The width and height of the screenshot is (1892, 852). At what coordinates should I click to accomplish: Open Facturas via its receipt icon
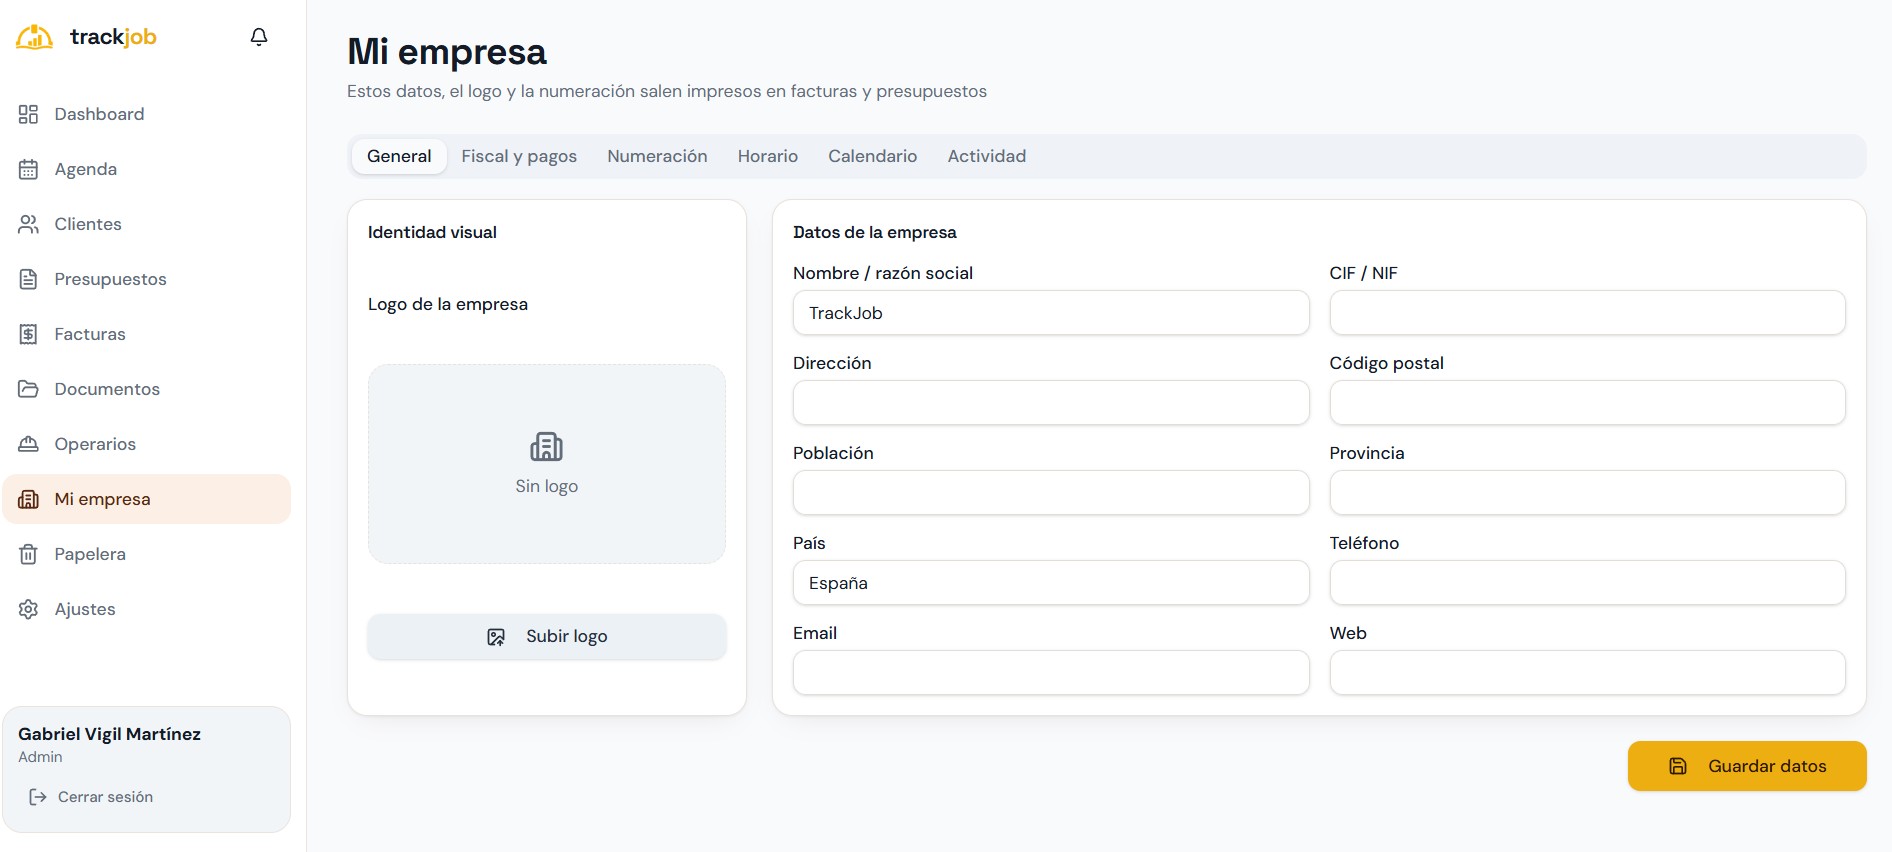28,334
